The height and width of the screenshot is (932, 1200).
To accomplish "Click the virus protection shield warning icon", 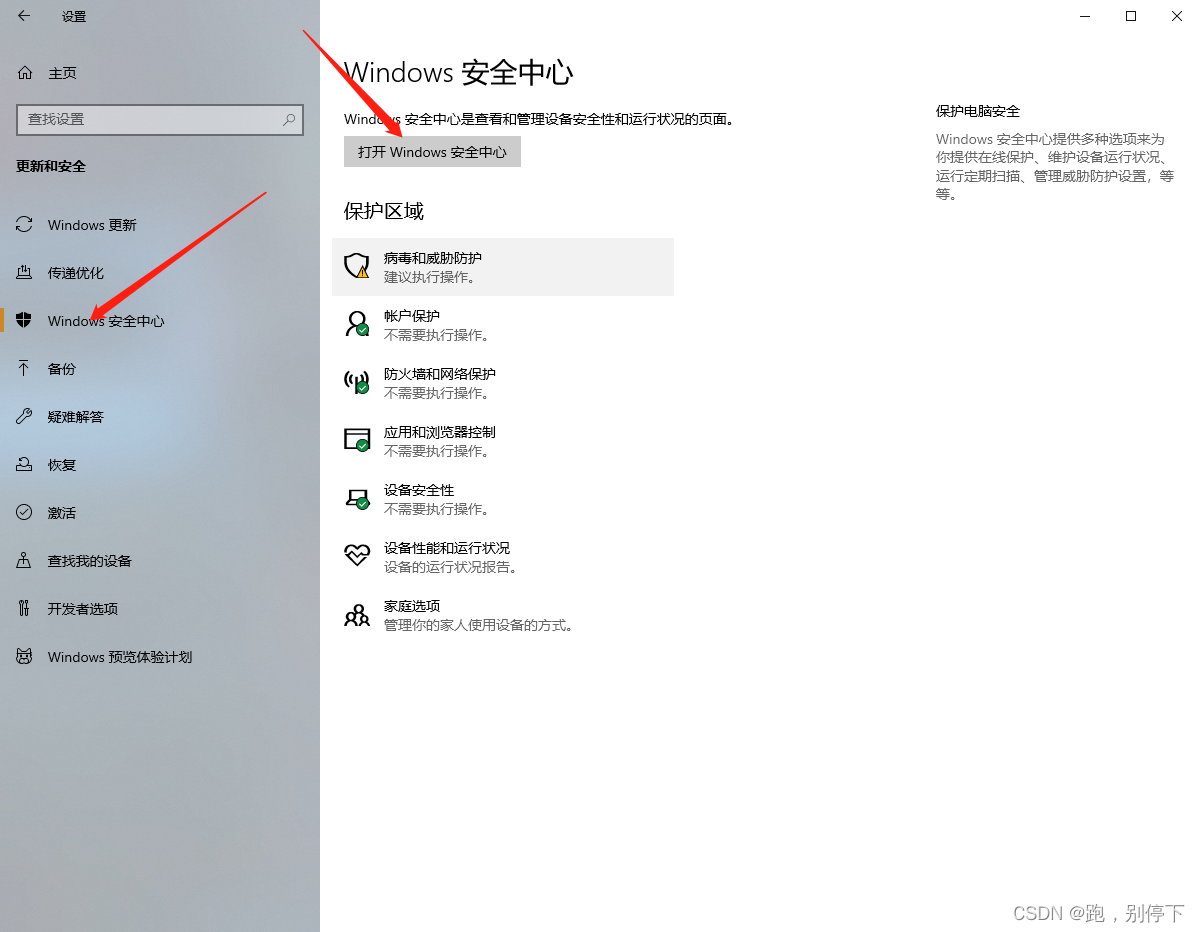I will [357, 266].
